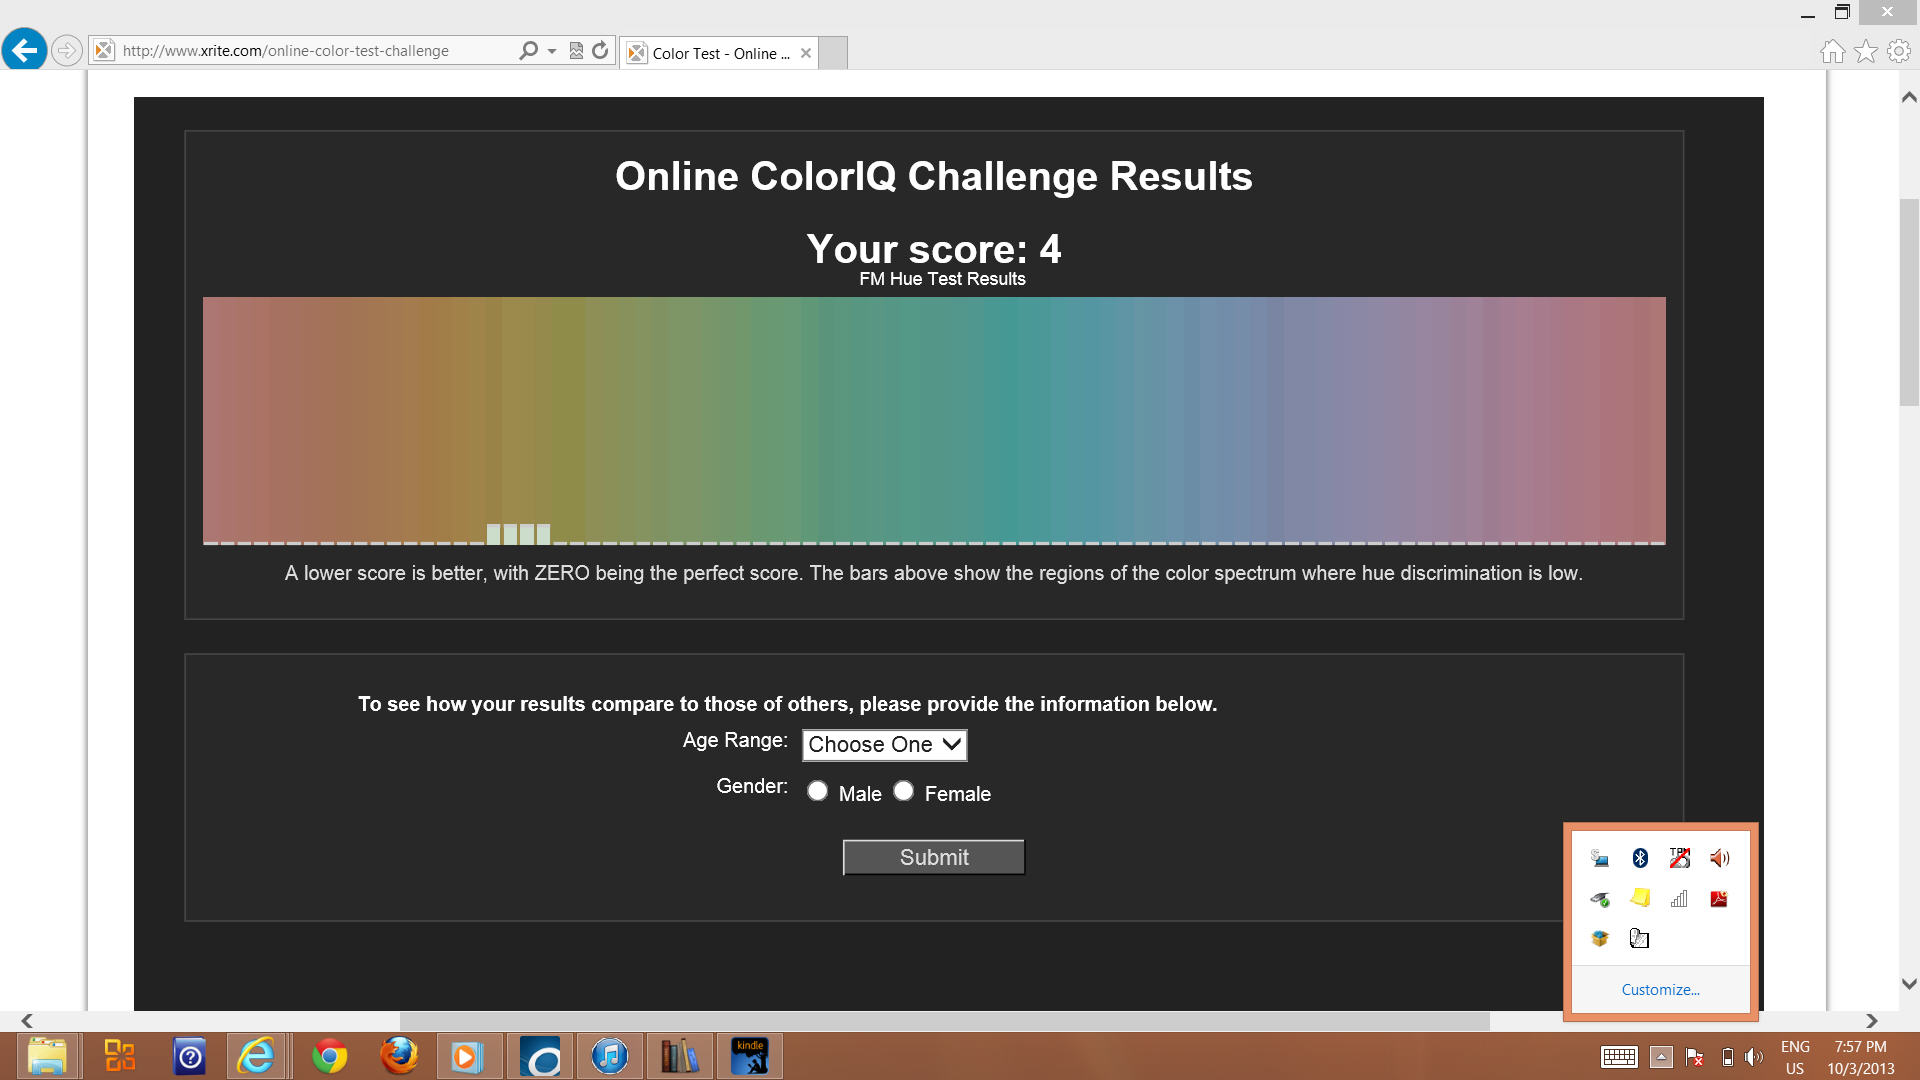Open Firefox from the taskbar
The image size is (1920, 1080).
coord(399,1056)
